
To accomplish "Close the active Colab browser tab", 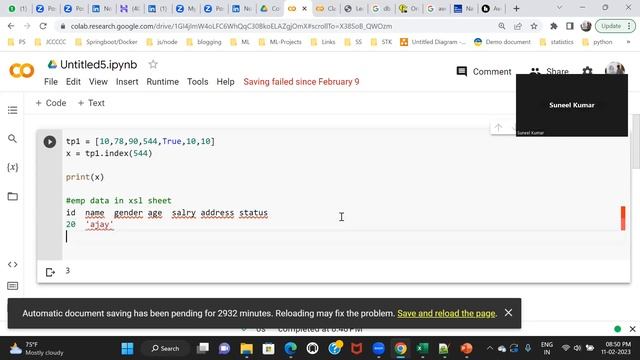I will point(304,9).
